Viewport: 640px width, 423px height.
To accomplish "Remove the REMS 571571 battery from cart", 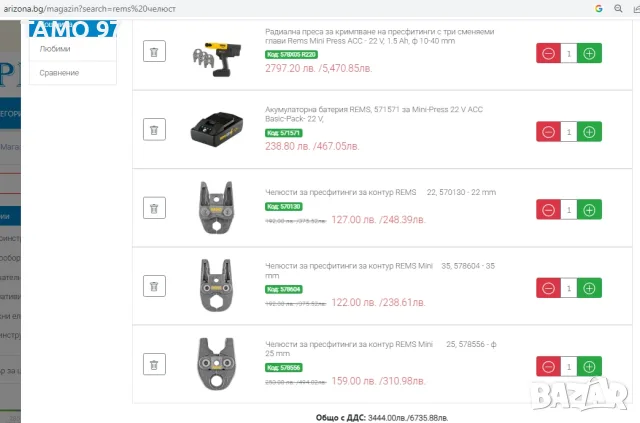I will tap(154, 130).
